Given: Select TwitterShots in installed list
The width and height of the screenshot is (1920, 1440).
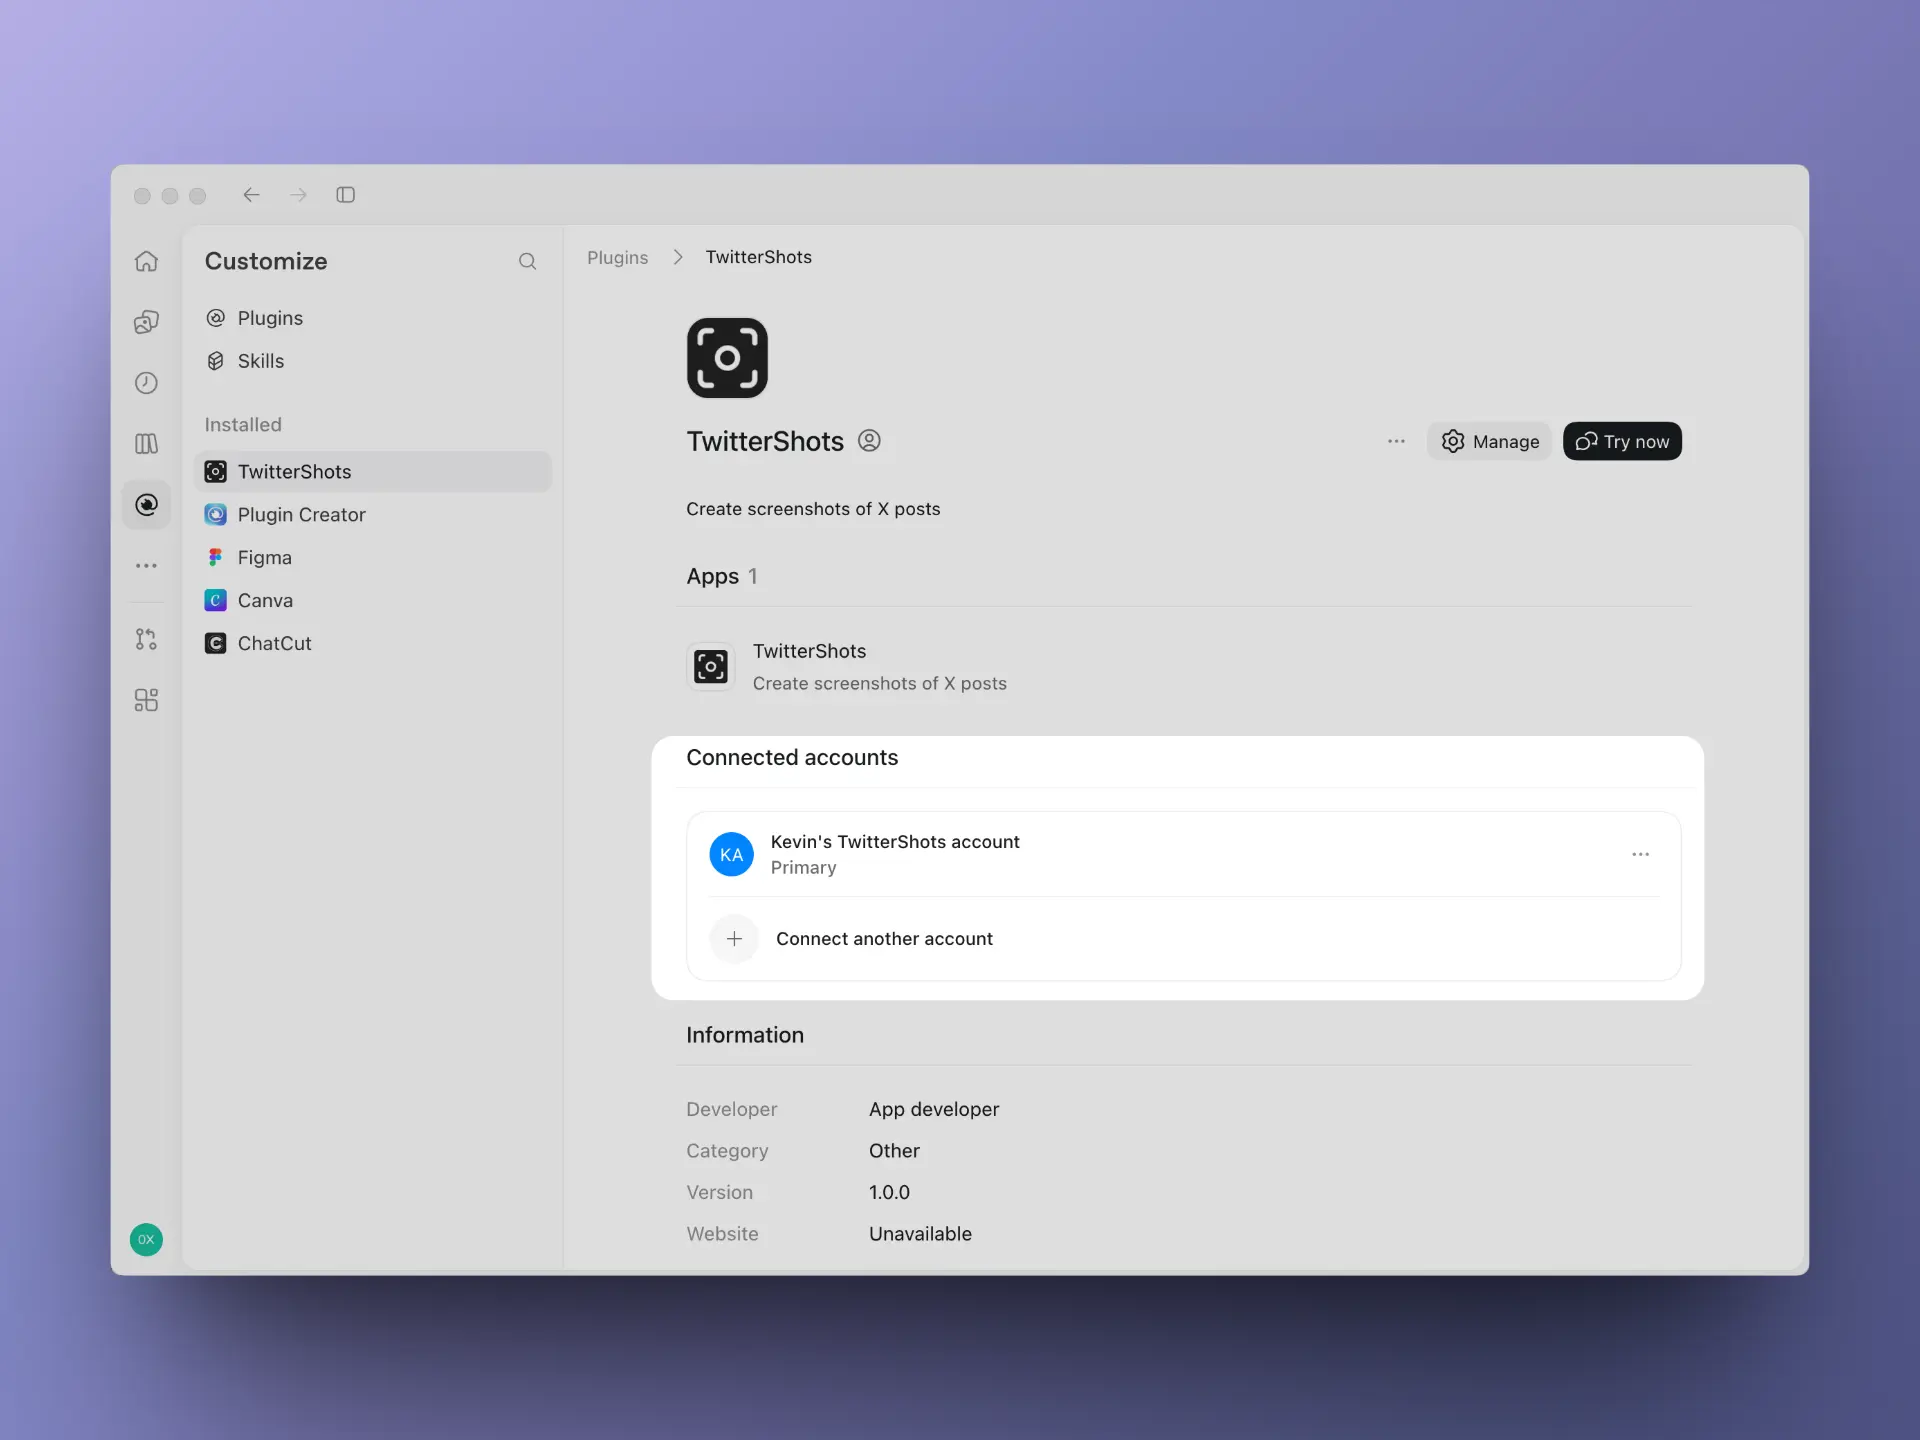Looking at the screenshot, I should coord(373,472).
